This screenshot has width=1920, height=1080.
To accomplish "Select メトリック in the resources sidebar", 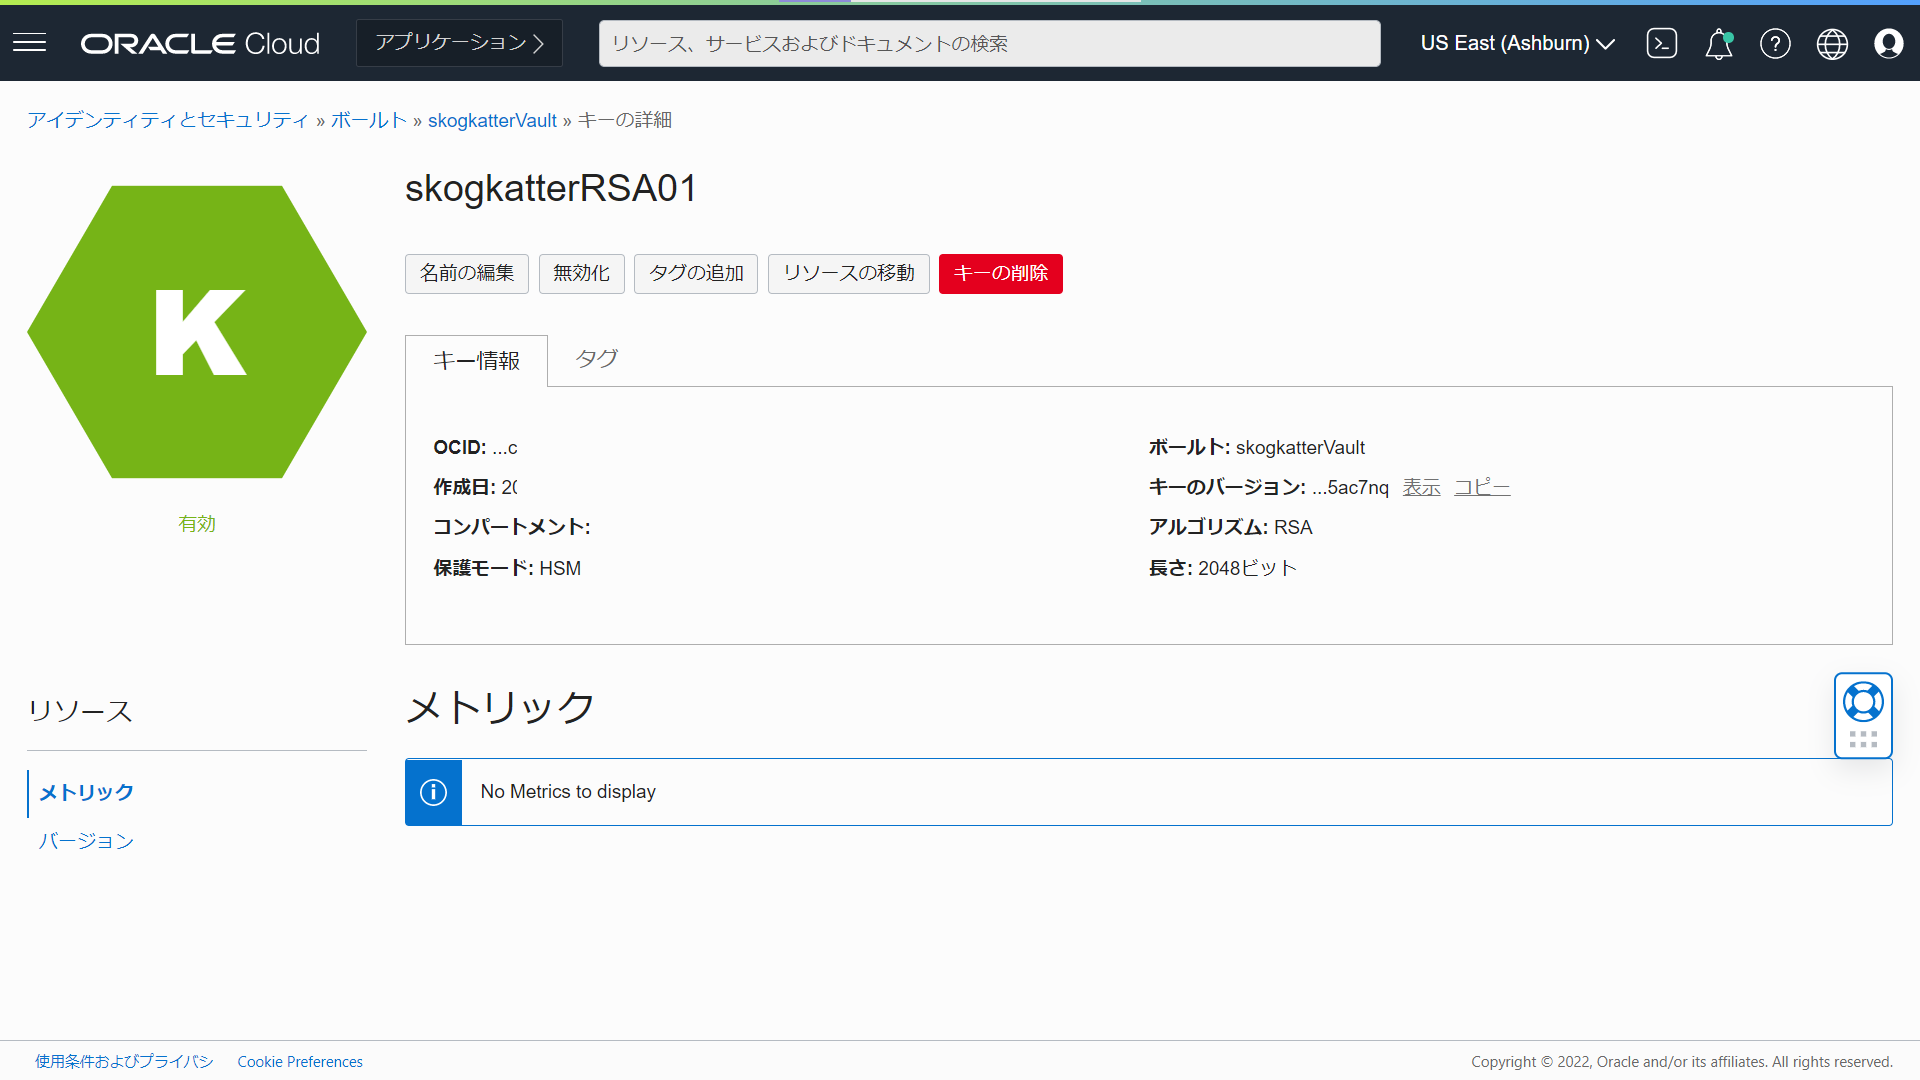I will pyautogui.click(x=85, y=792).
